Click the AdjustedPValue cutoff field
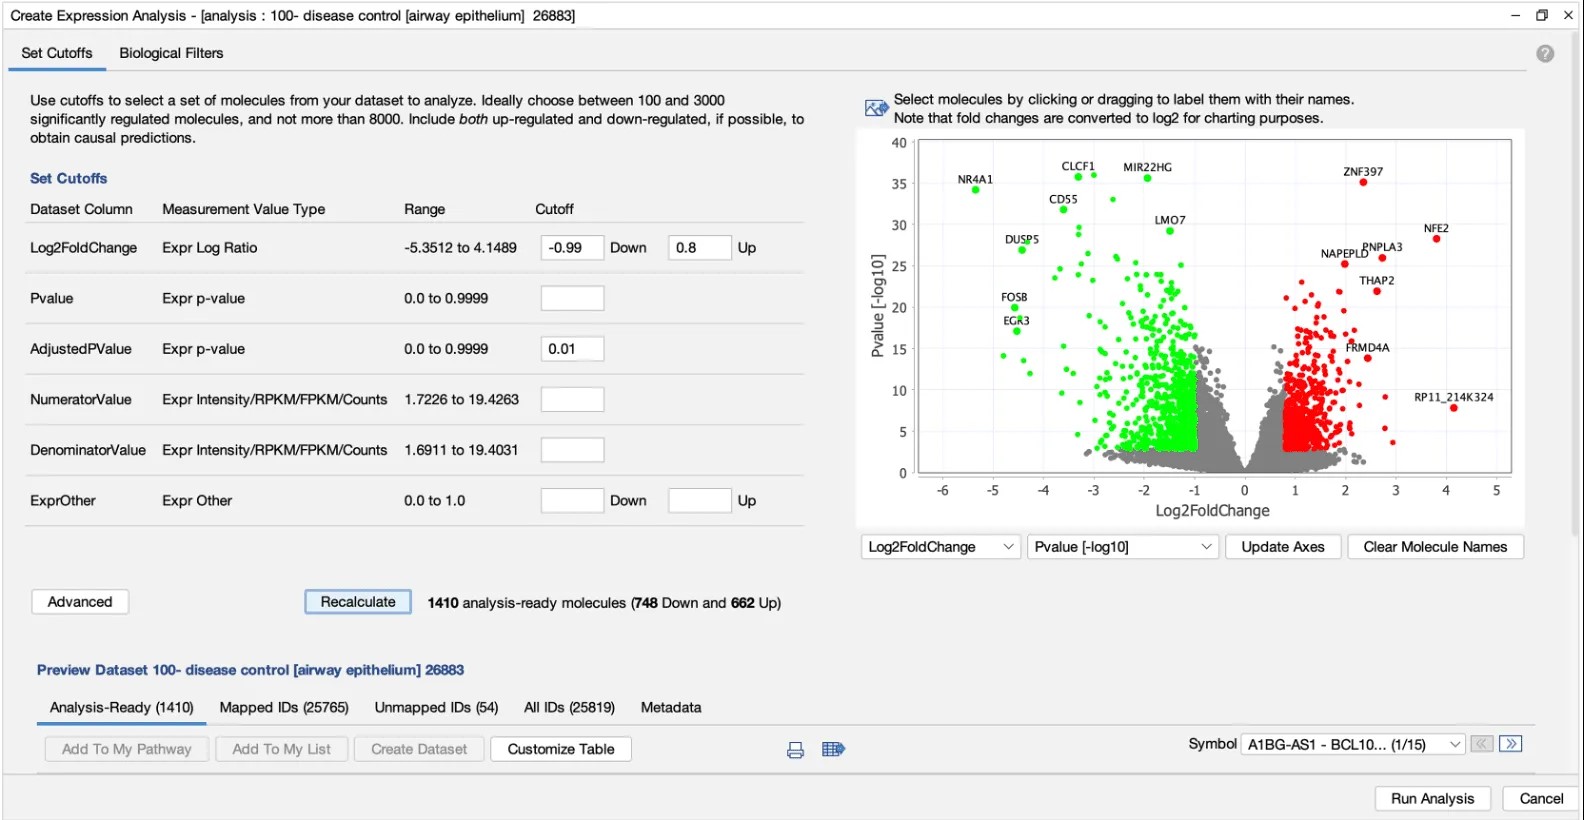Image resolution: width=1584 pixels, height=820 pixels. (572, 349)
